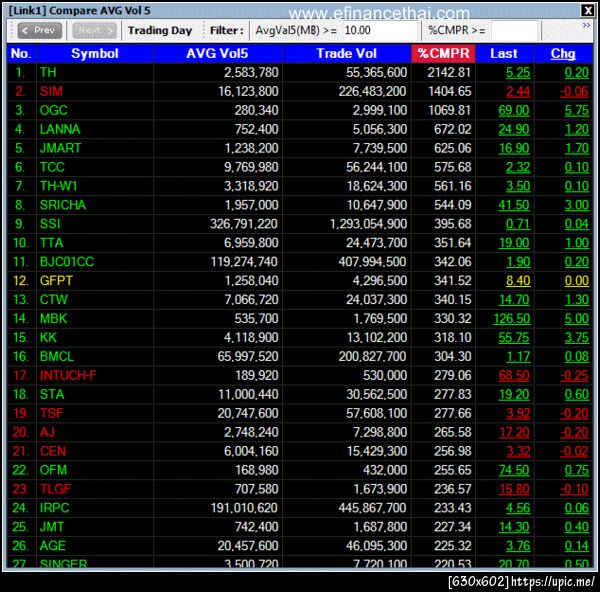
Task: Select the KK symbol
Action: (48, 338)
